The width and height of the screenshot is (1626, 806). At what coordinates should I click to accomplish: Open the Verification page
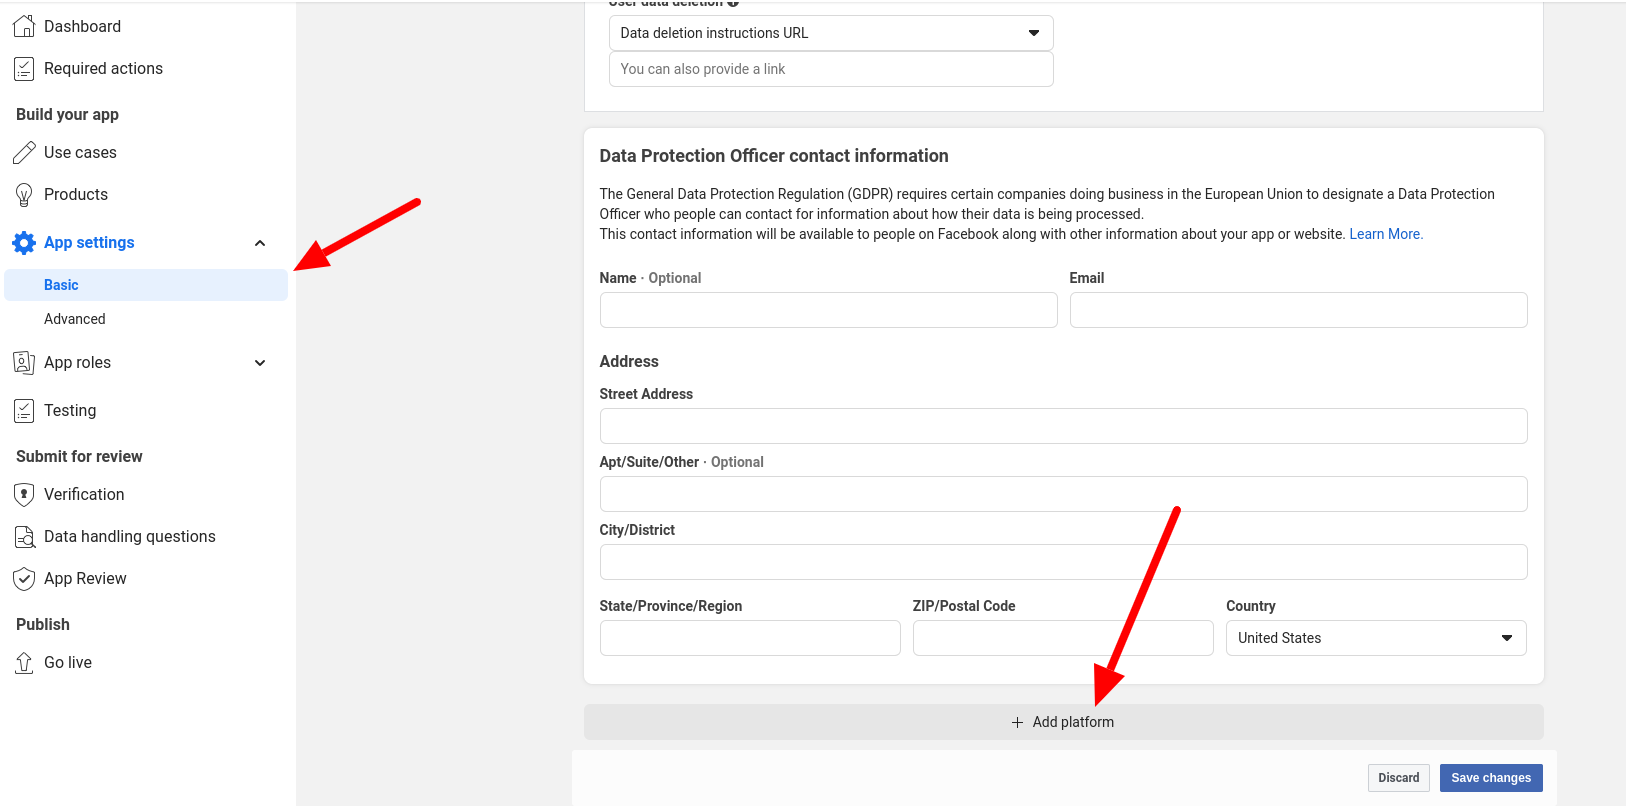[84, 494]
